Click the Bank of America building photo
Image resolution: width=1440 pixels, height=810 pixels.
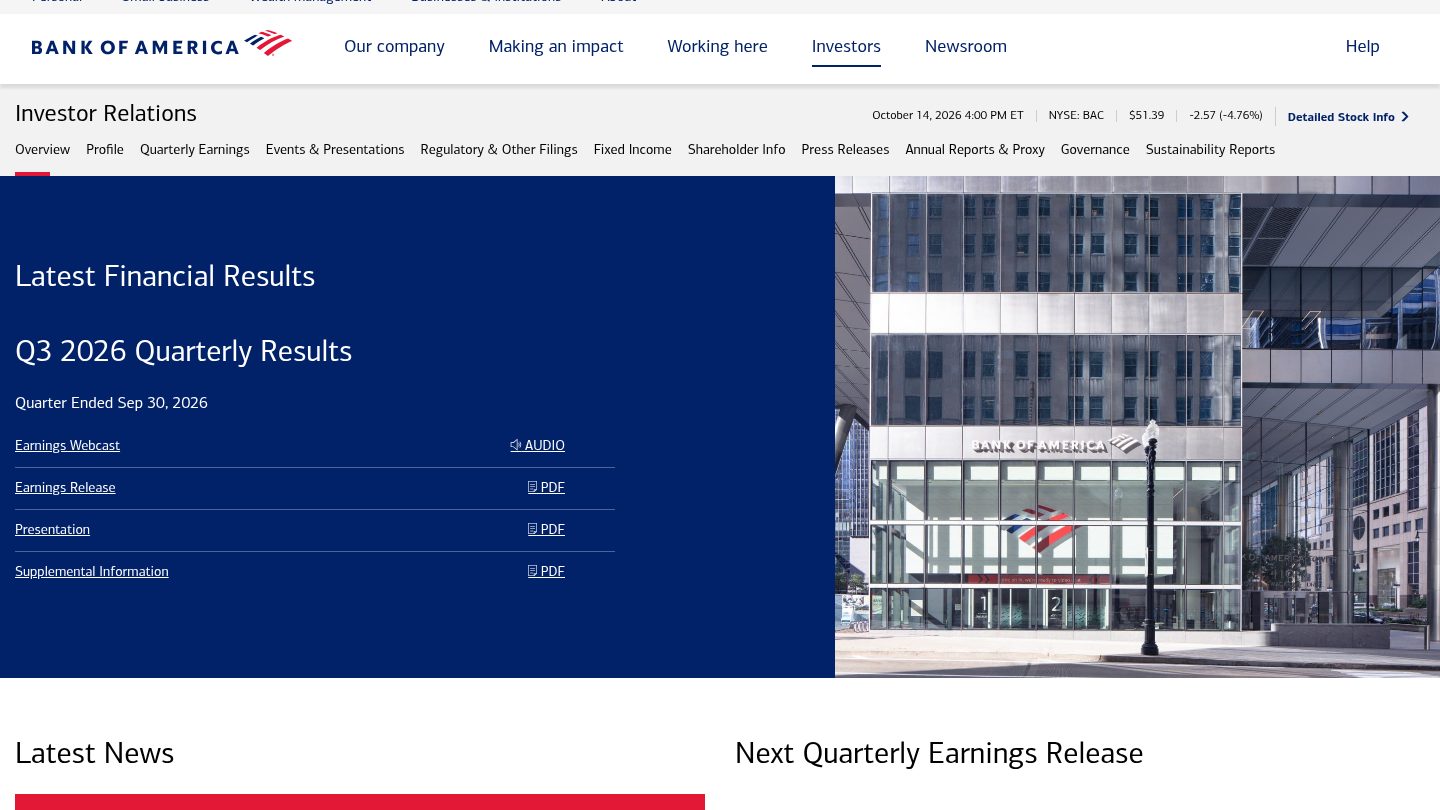click(1137, 427)
